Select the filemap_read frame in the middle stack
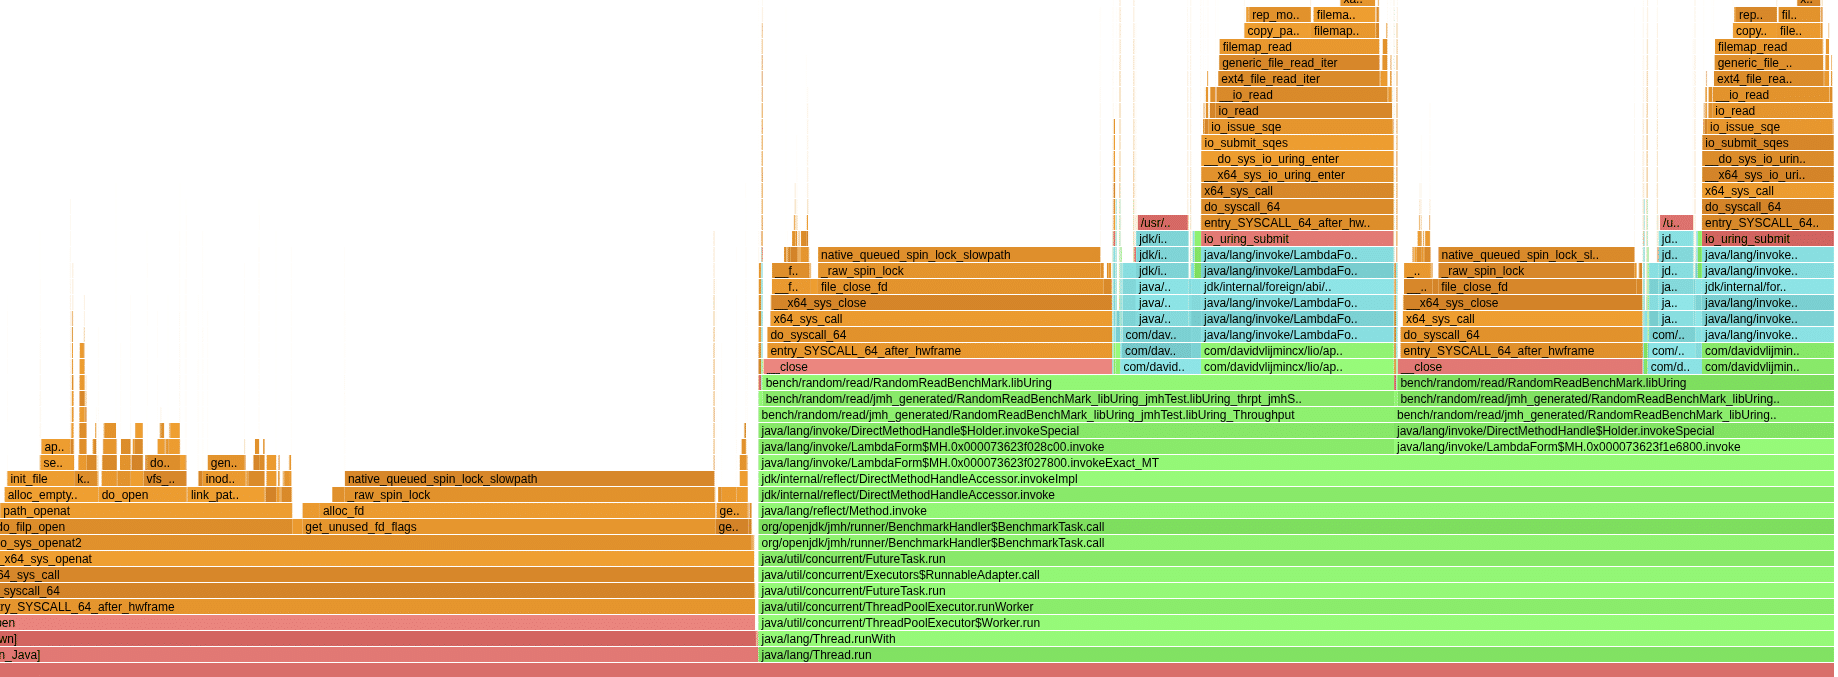 click(x=1300, y=47)
